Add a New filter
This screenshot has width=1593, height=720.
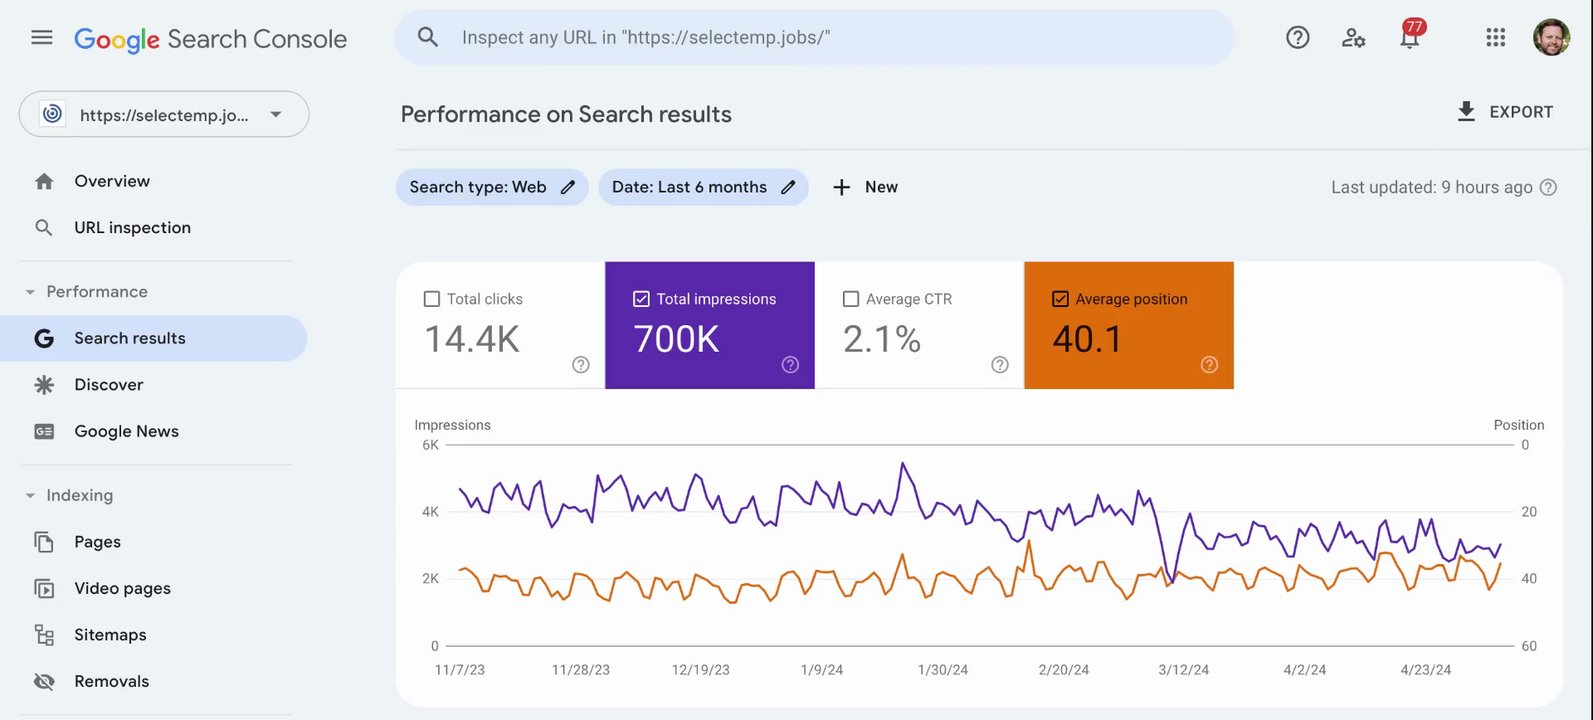tap(866, 187)
